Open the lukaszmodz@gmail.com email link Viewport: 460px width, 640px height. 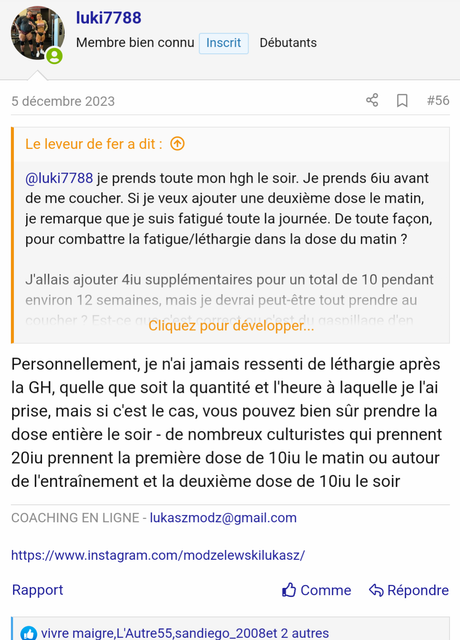click(223, 518)
